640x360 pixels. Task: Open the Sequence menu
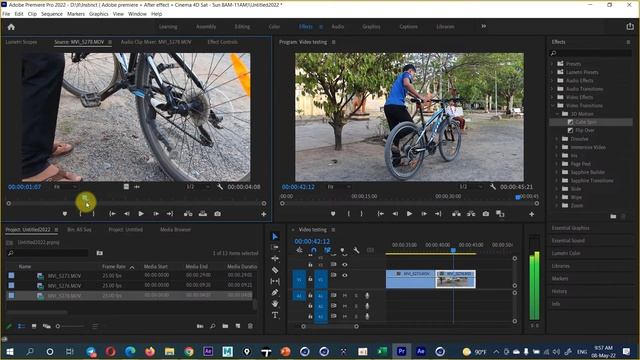click(52, 14)
